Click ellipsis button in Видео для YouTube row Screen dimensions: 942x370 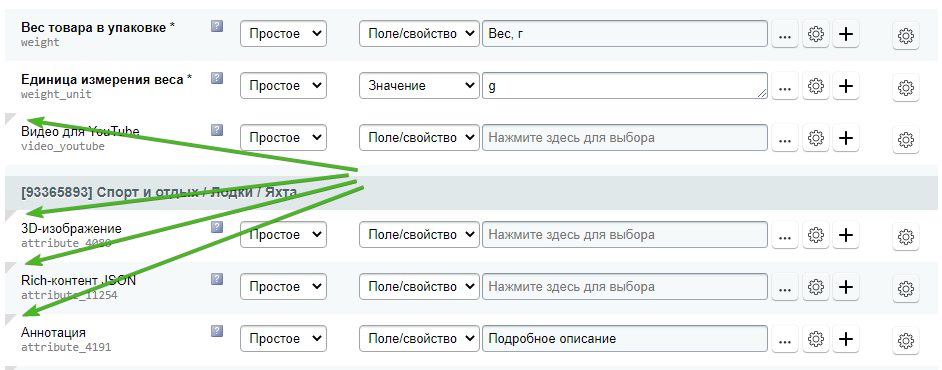point(784,138)
